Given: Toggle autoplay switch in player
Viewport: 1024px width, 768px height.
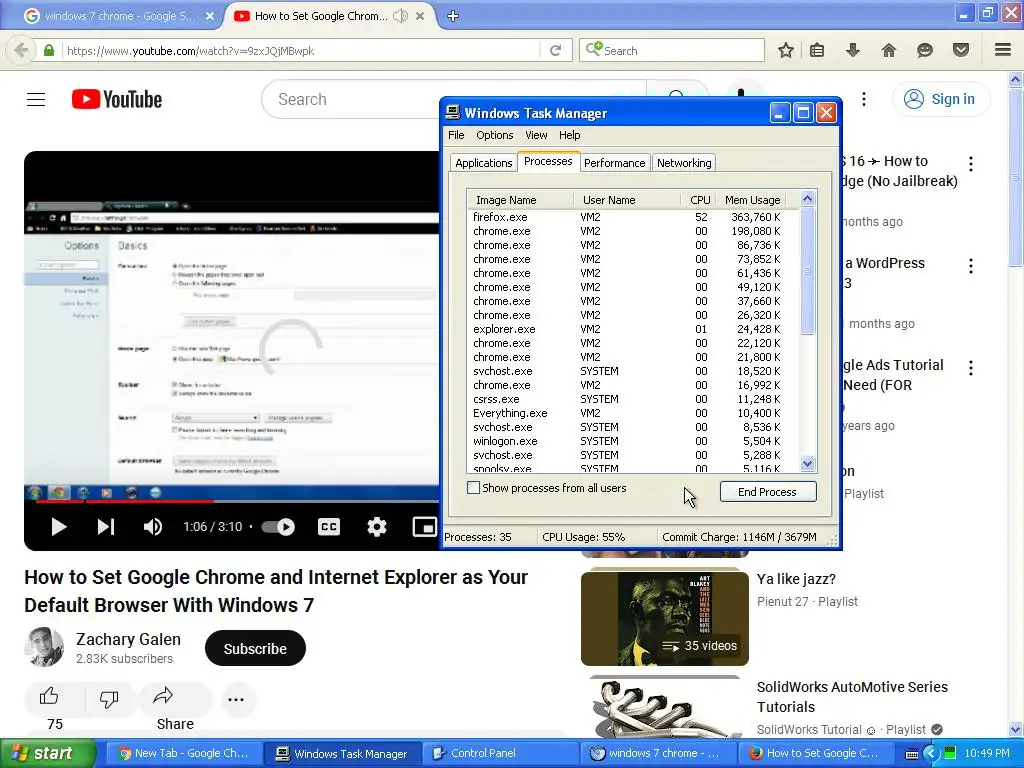Looking at the screenshot, I should [278, 526].
